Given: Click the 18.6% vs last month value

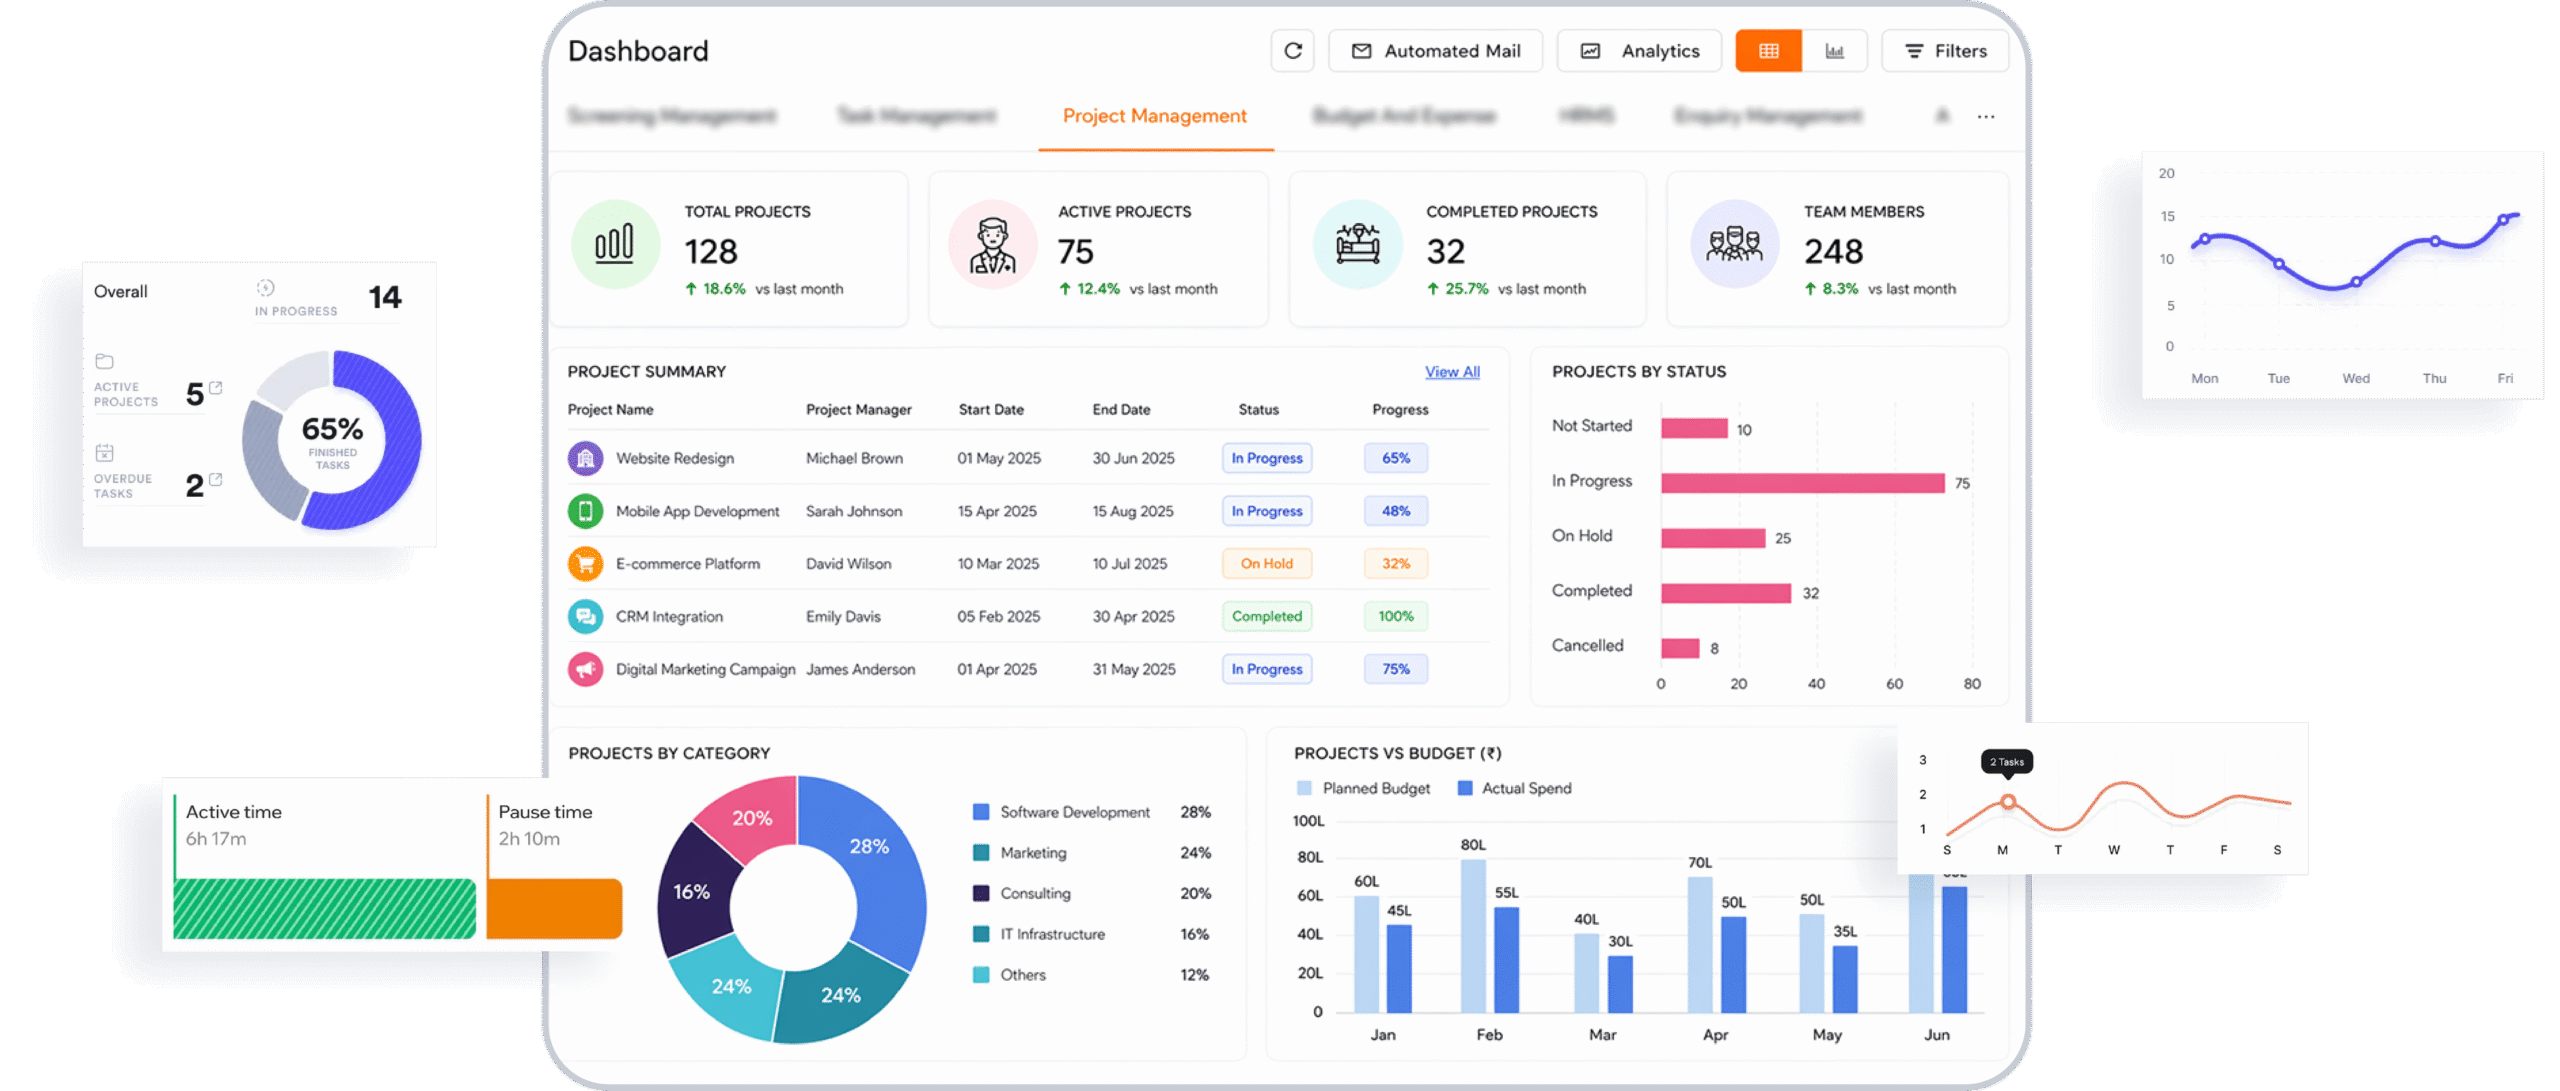Looking at the screenshot, I should pyautogui.click(x=724, y=289).
